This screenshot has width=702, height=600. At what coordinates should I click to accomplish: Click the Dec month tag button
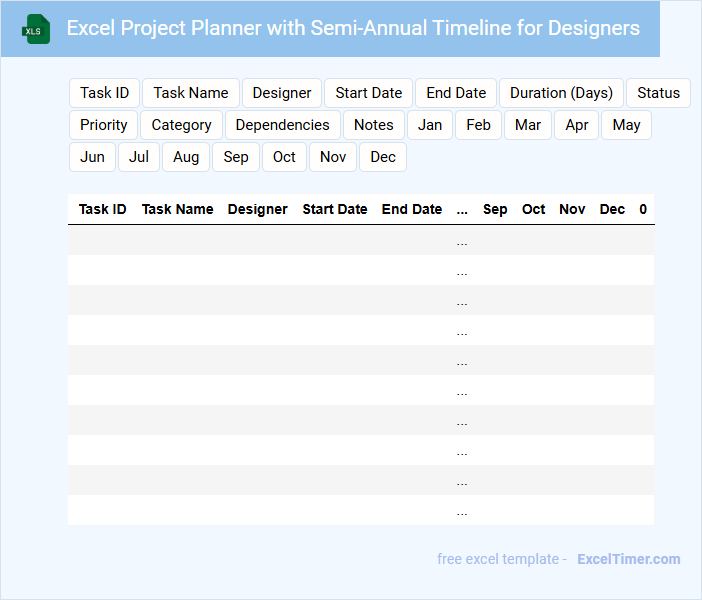pos(383,157)
